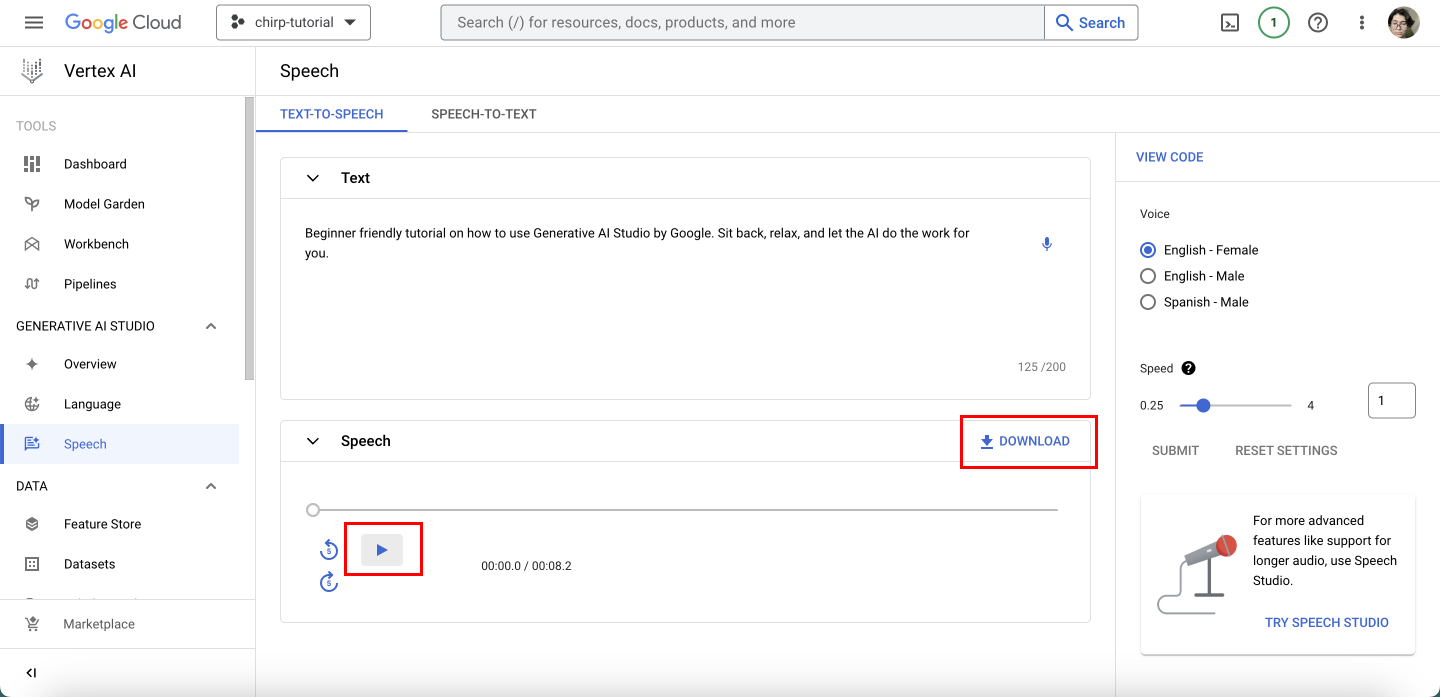Collapse the Text section chevron
This screenshot has height=697, width=1440.
coord(313,178)
